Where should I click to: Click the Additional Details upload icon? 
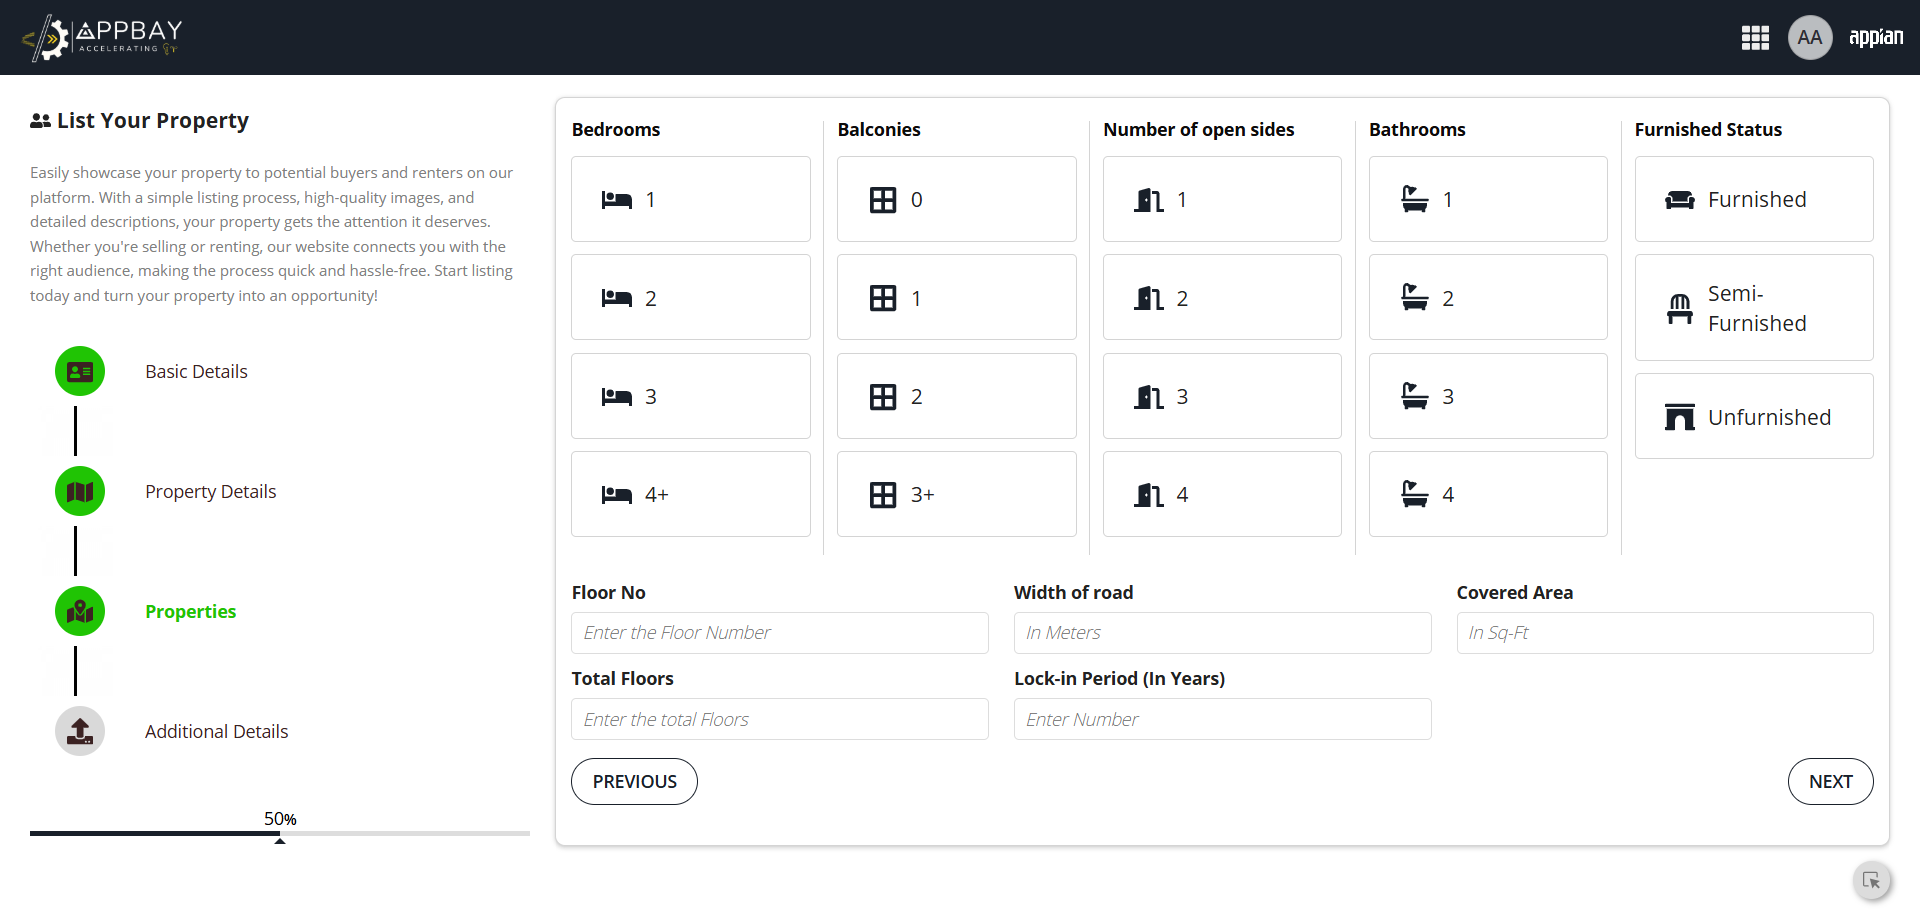point(80,732)
